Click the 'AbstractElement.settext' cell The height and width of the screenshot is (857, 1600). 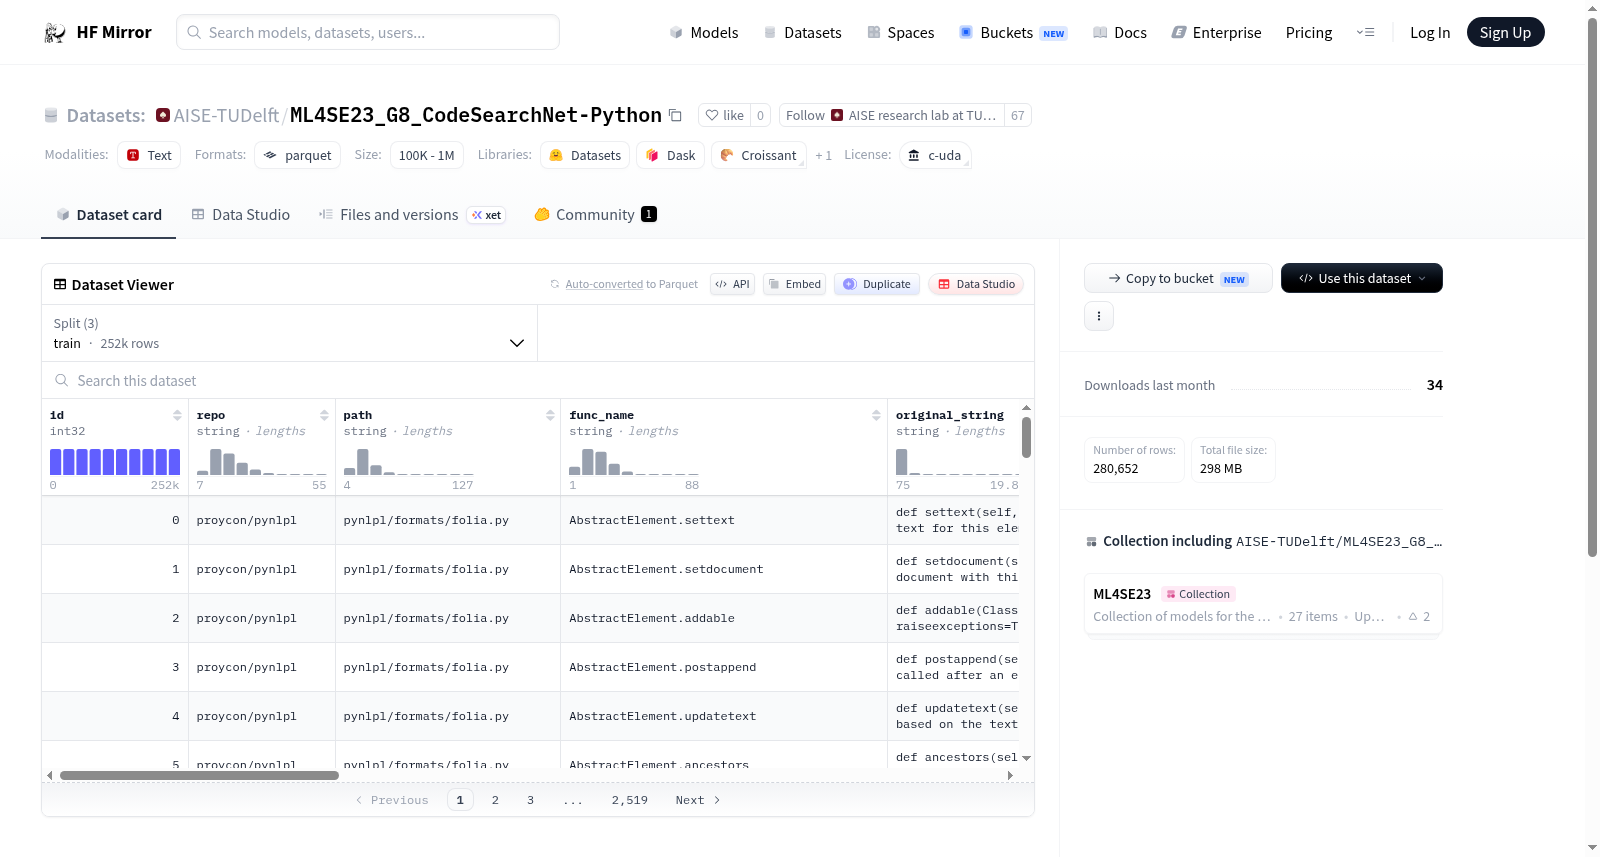point(723,520)
